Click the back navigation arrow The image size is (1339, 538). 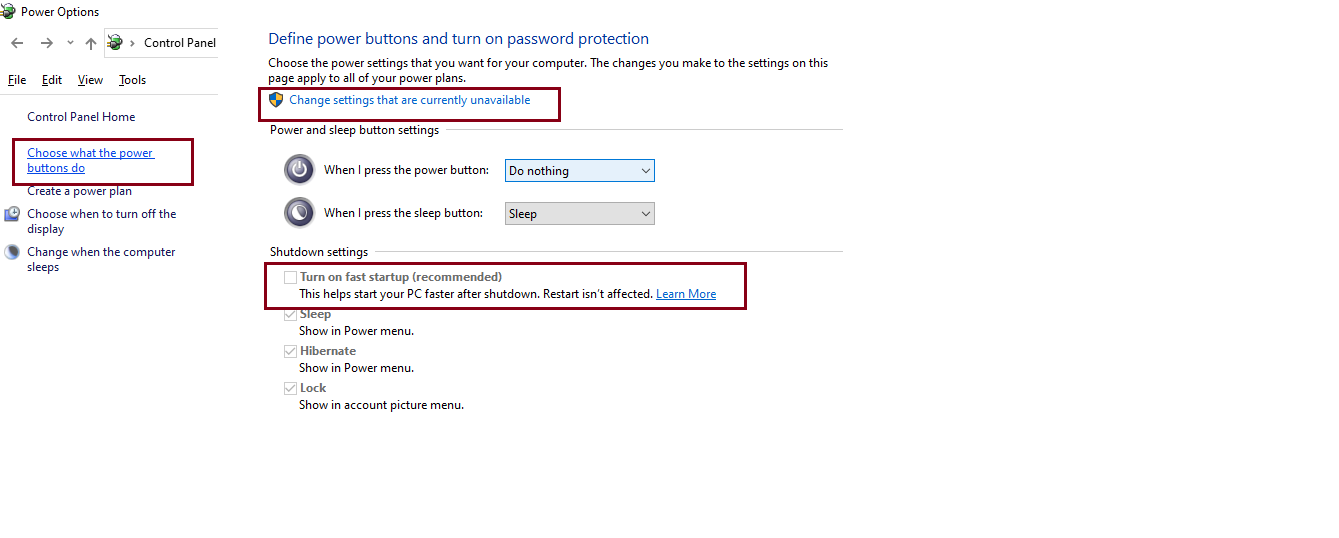17,43
